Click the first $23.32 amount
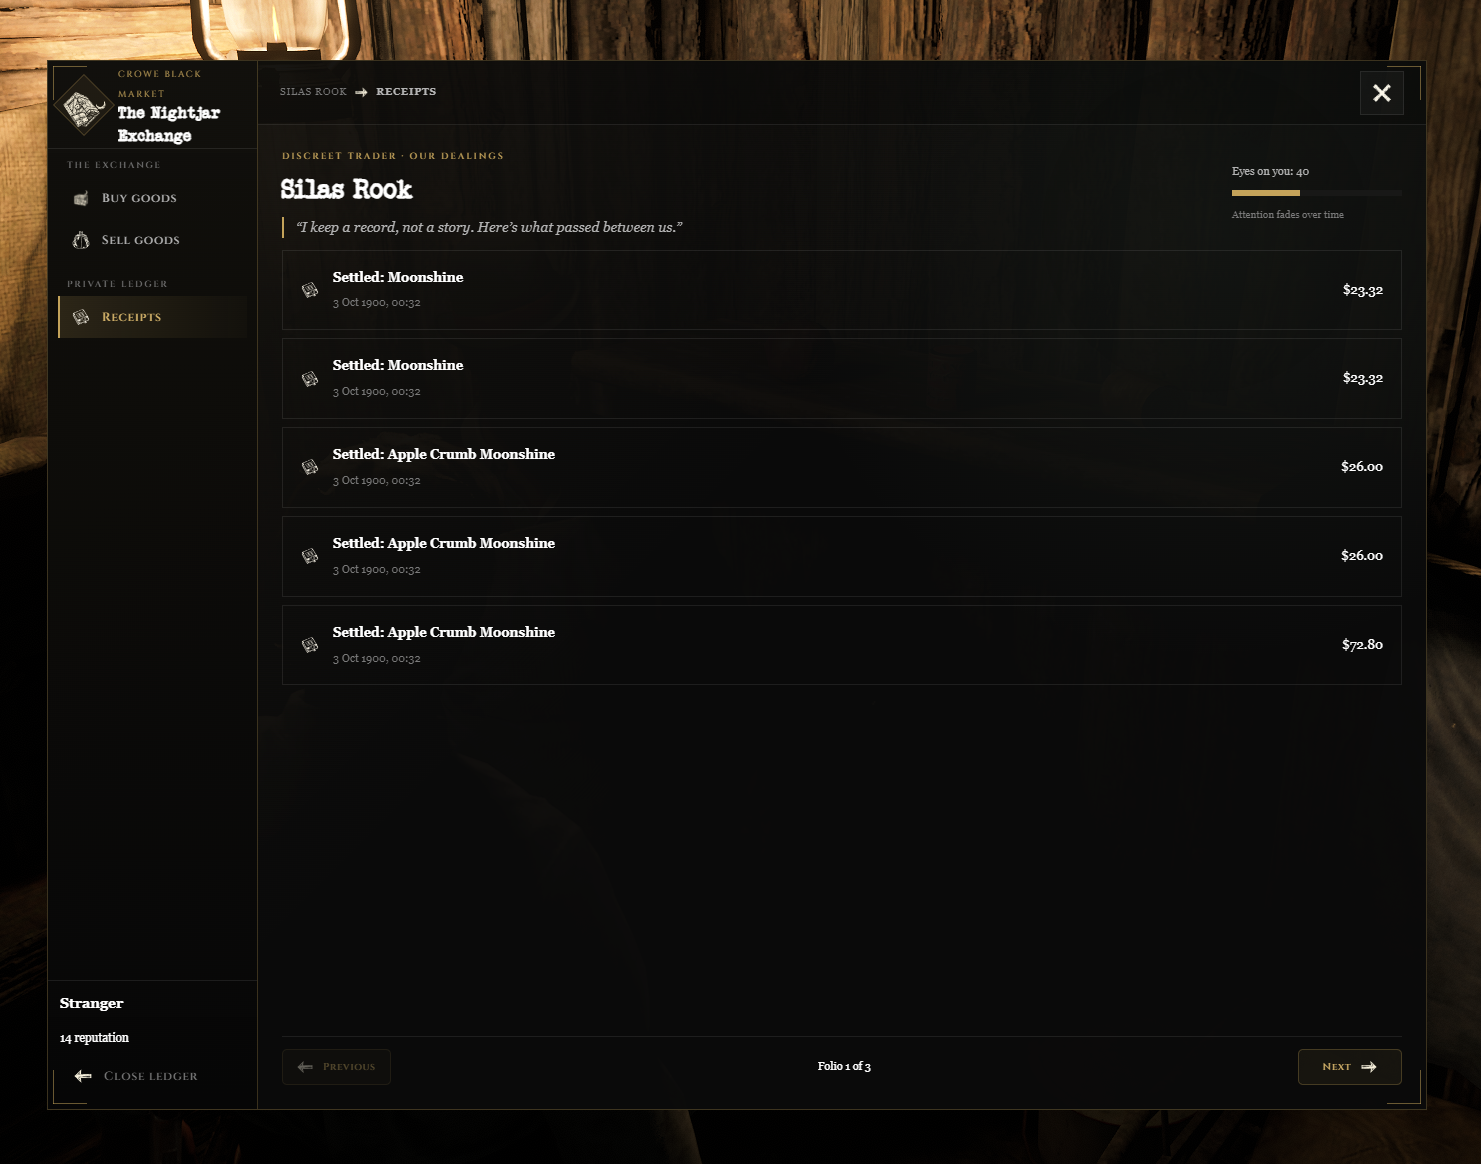Image resolution: width=1481 pixels, height=1164 pixels. pos(1362,290)
